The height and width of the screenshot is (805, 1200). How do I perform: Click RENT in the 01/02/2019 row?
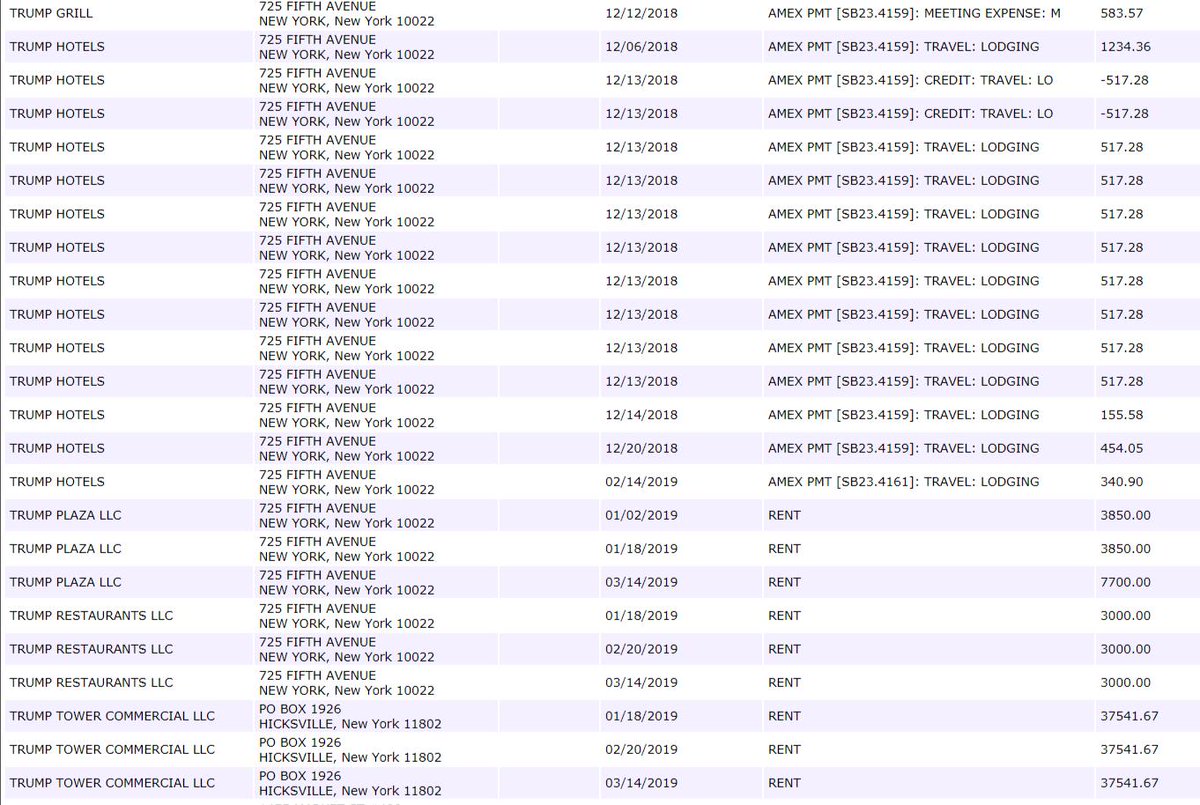(x=784, y=516)
